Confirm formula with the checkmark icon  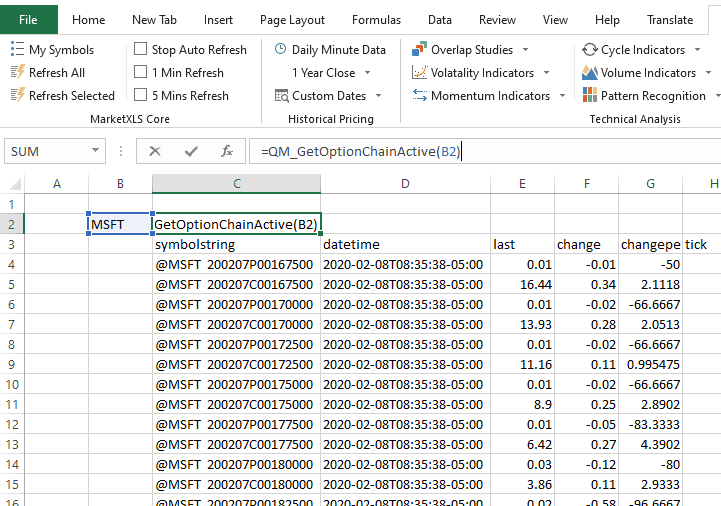tap(191, 151)
